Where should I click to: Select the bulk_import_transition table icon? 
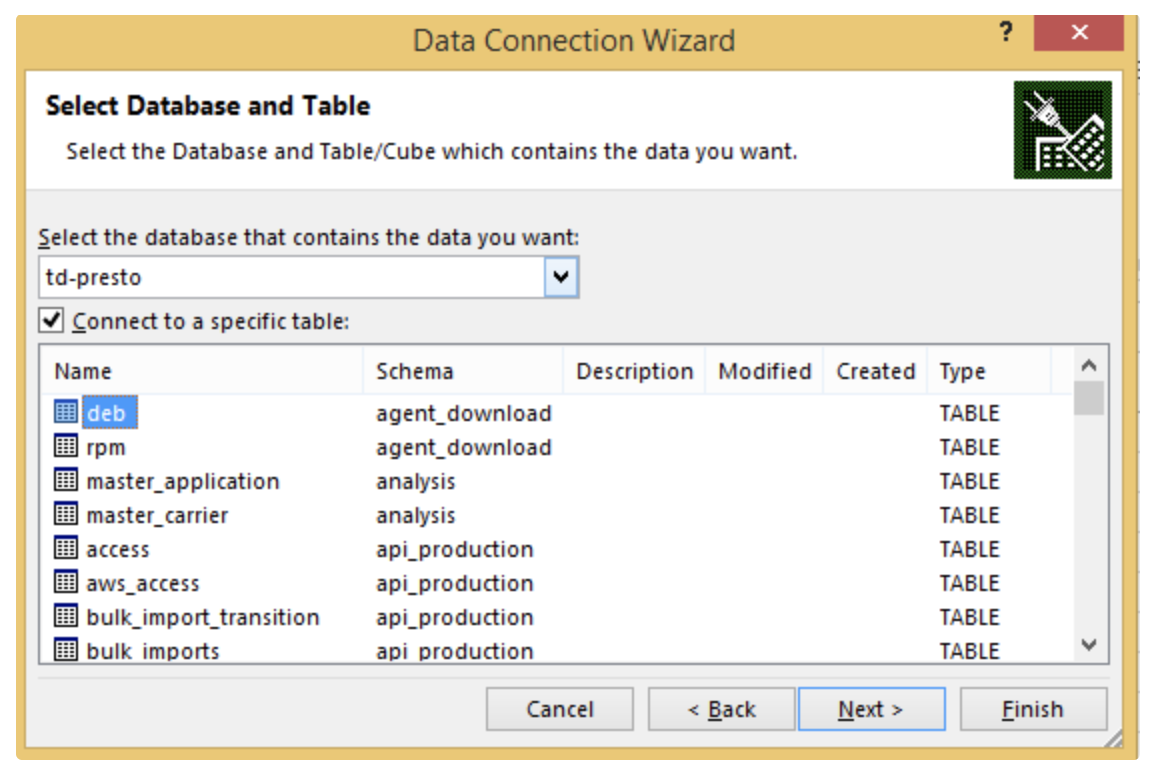click(66, 616)
